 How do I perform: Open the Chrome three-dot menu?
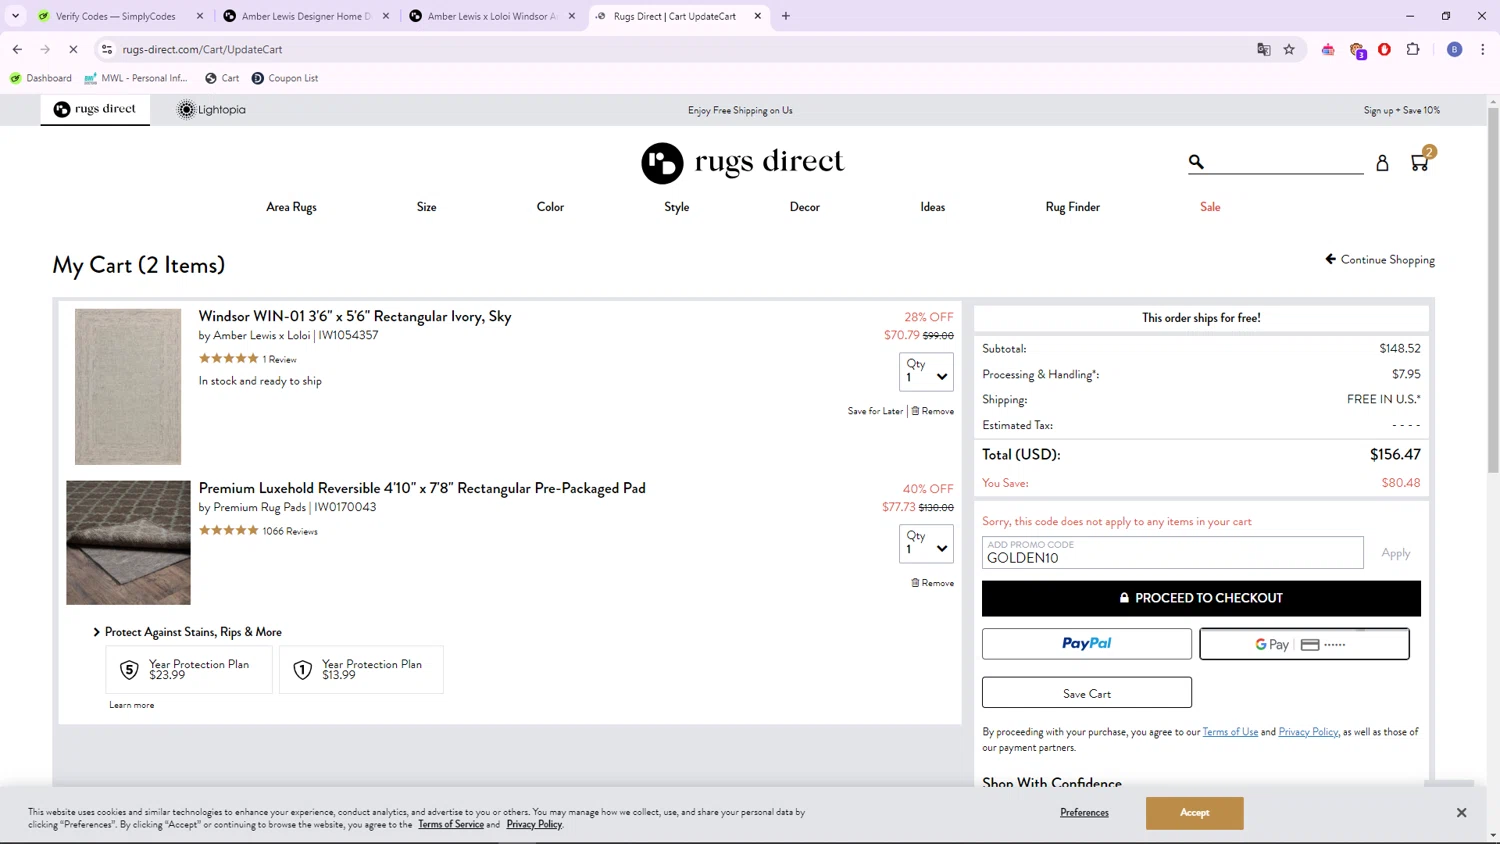(x=1482, y=49)
